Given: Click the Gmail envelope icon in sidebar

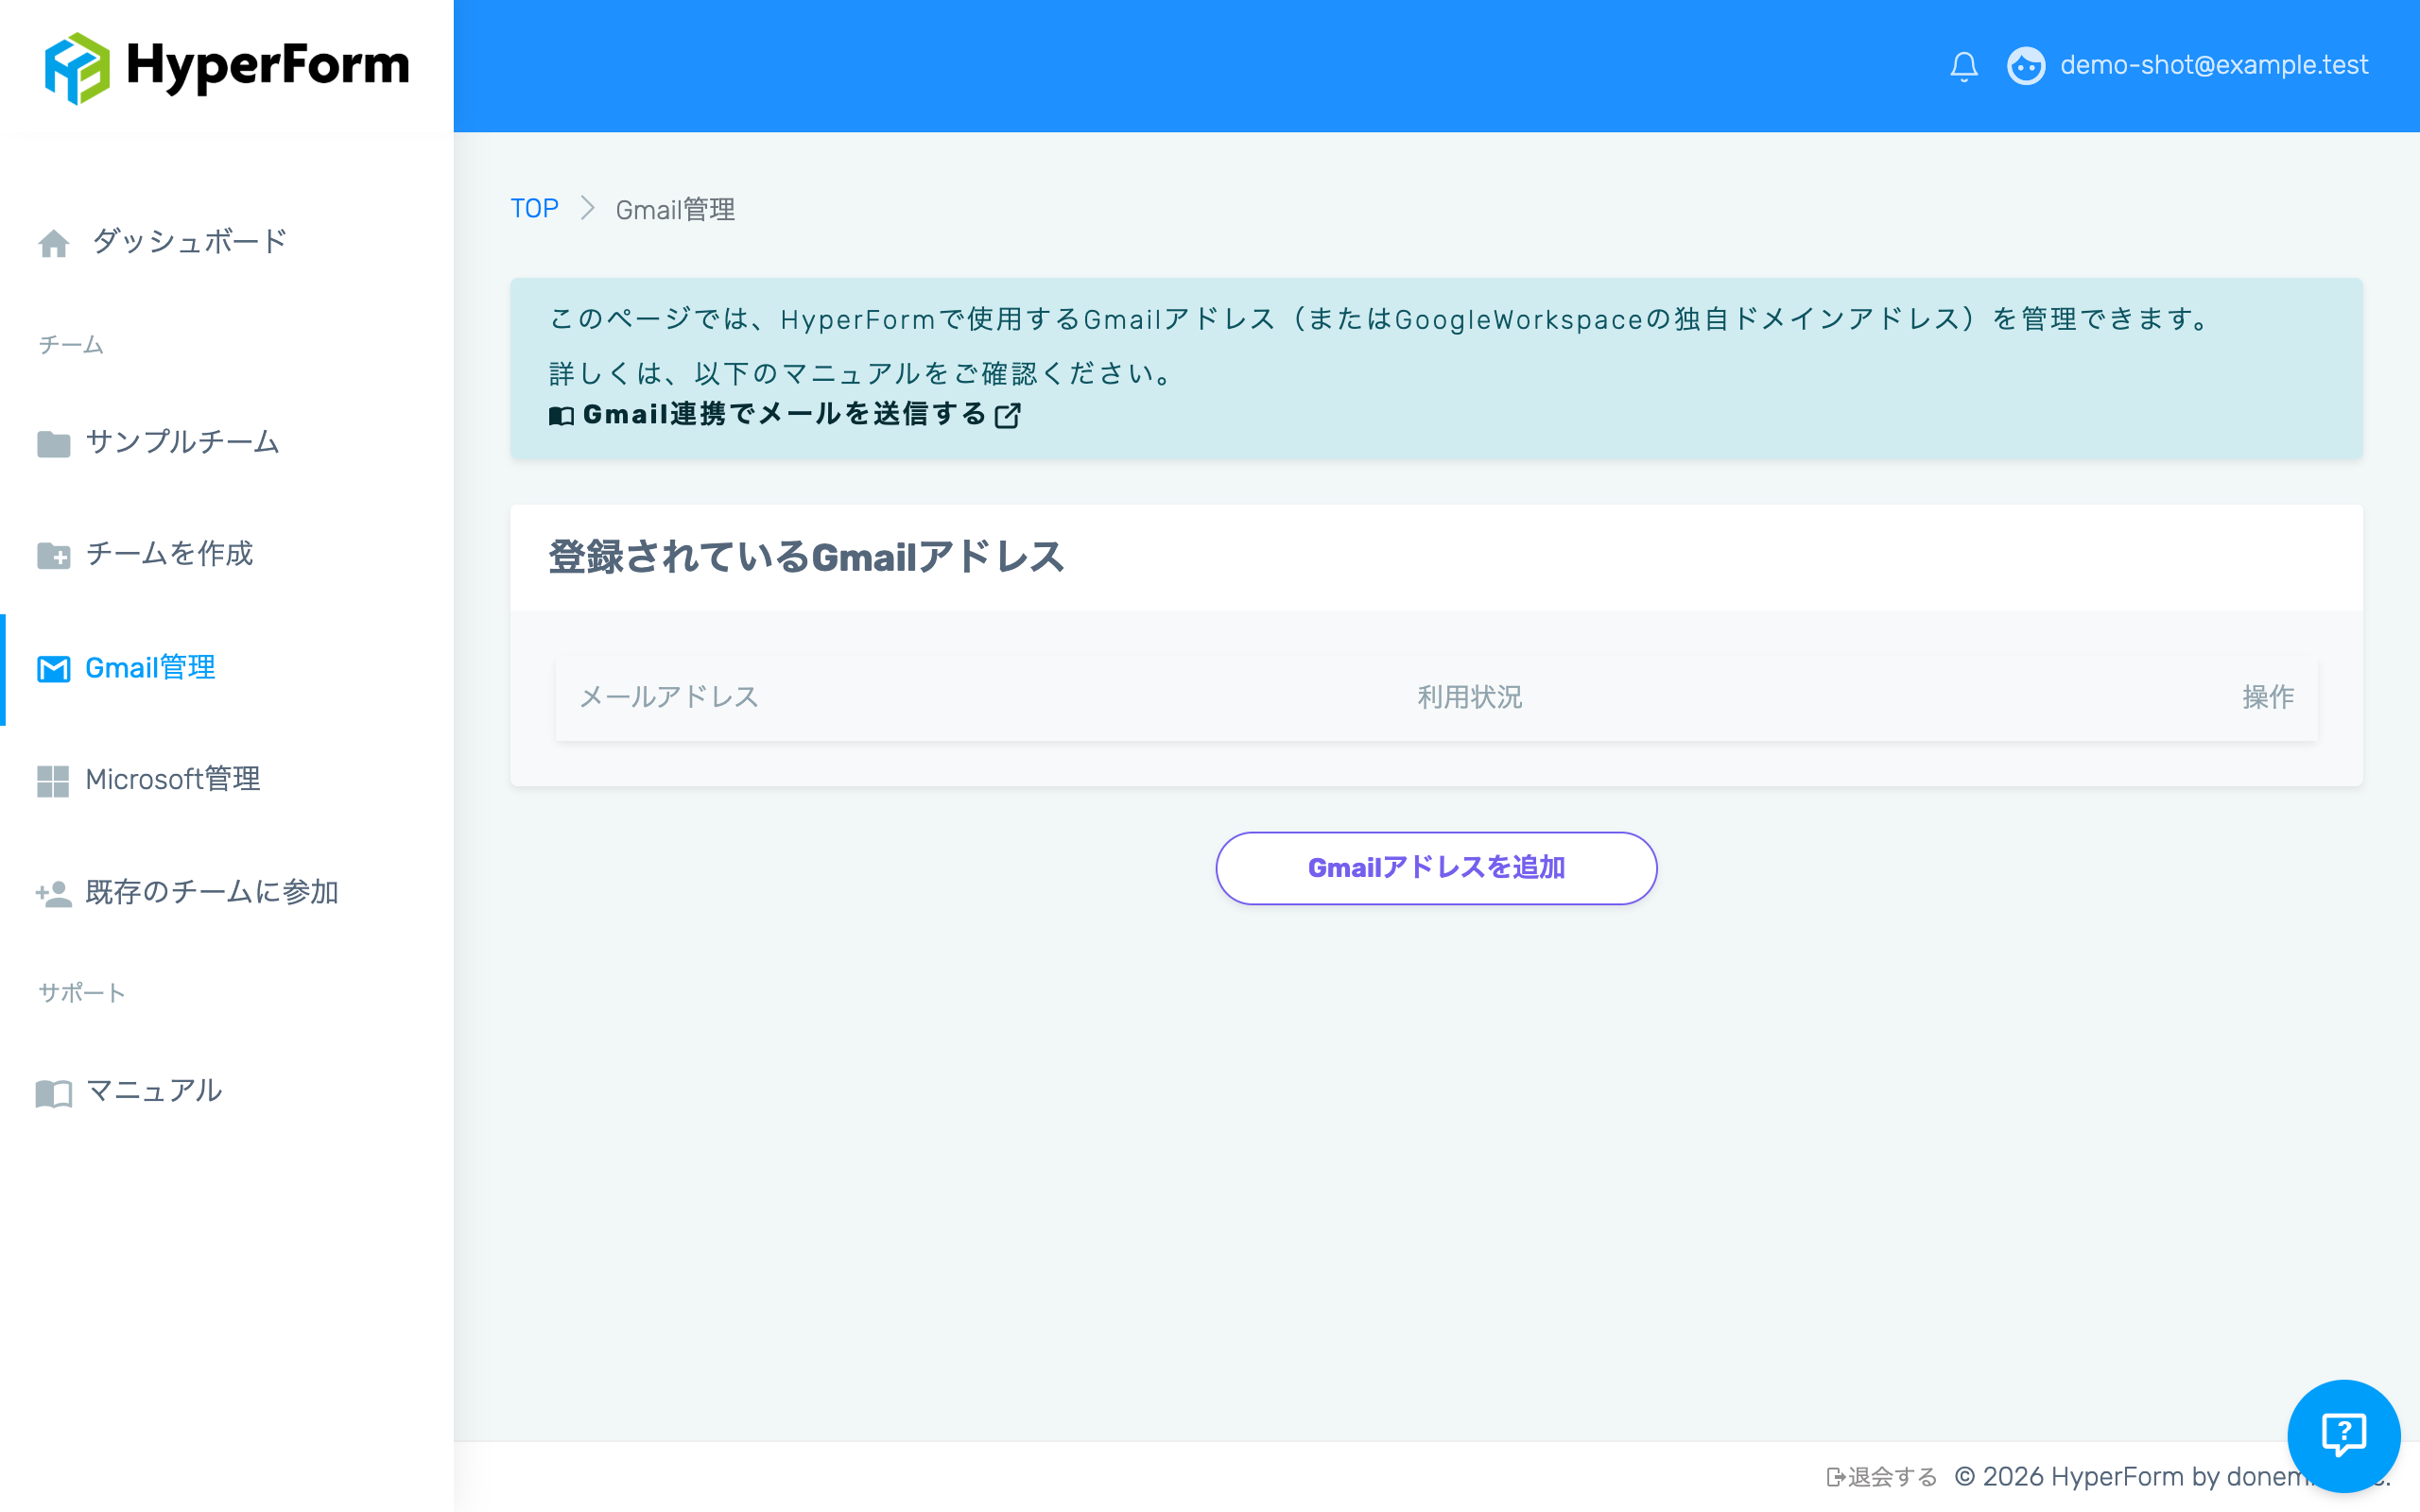Looking at the screenshot, I should coord(53,668).
